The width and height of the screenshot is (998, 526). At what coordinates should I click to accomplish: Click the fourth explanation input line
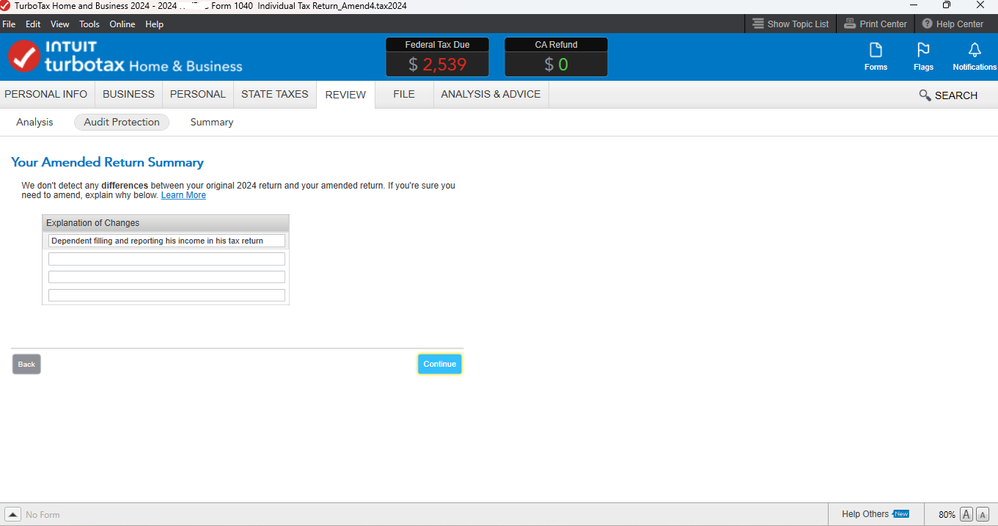pos(167,295)
